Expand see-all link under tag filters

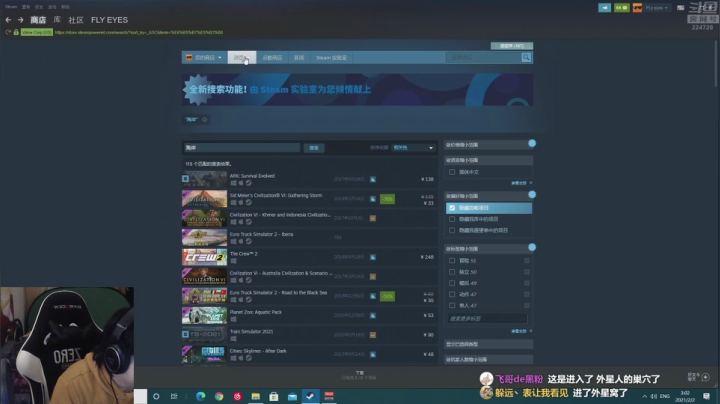pos(521,331)
